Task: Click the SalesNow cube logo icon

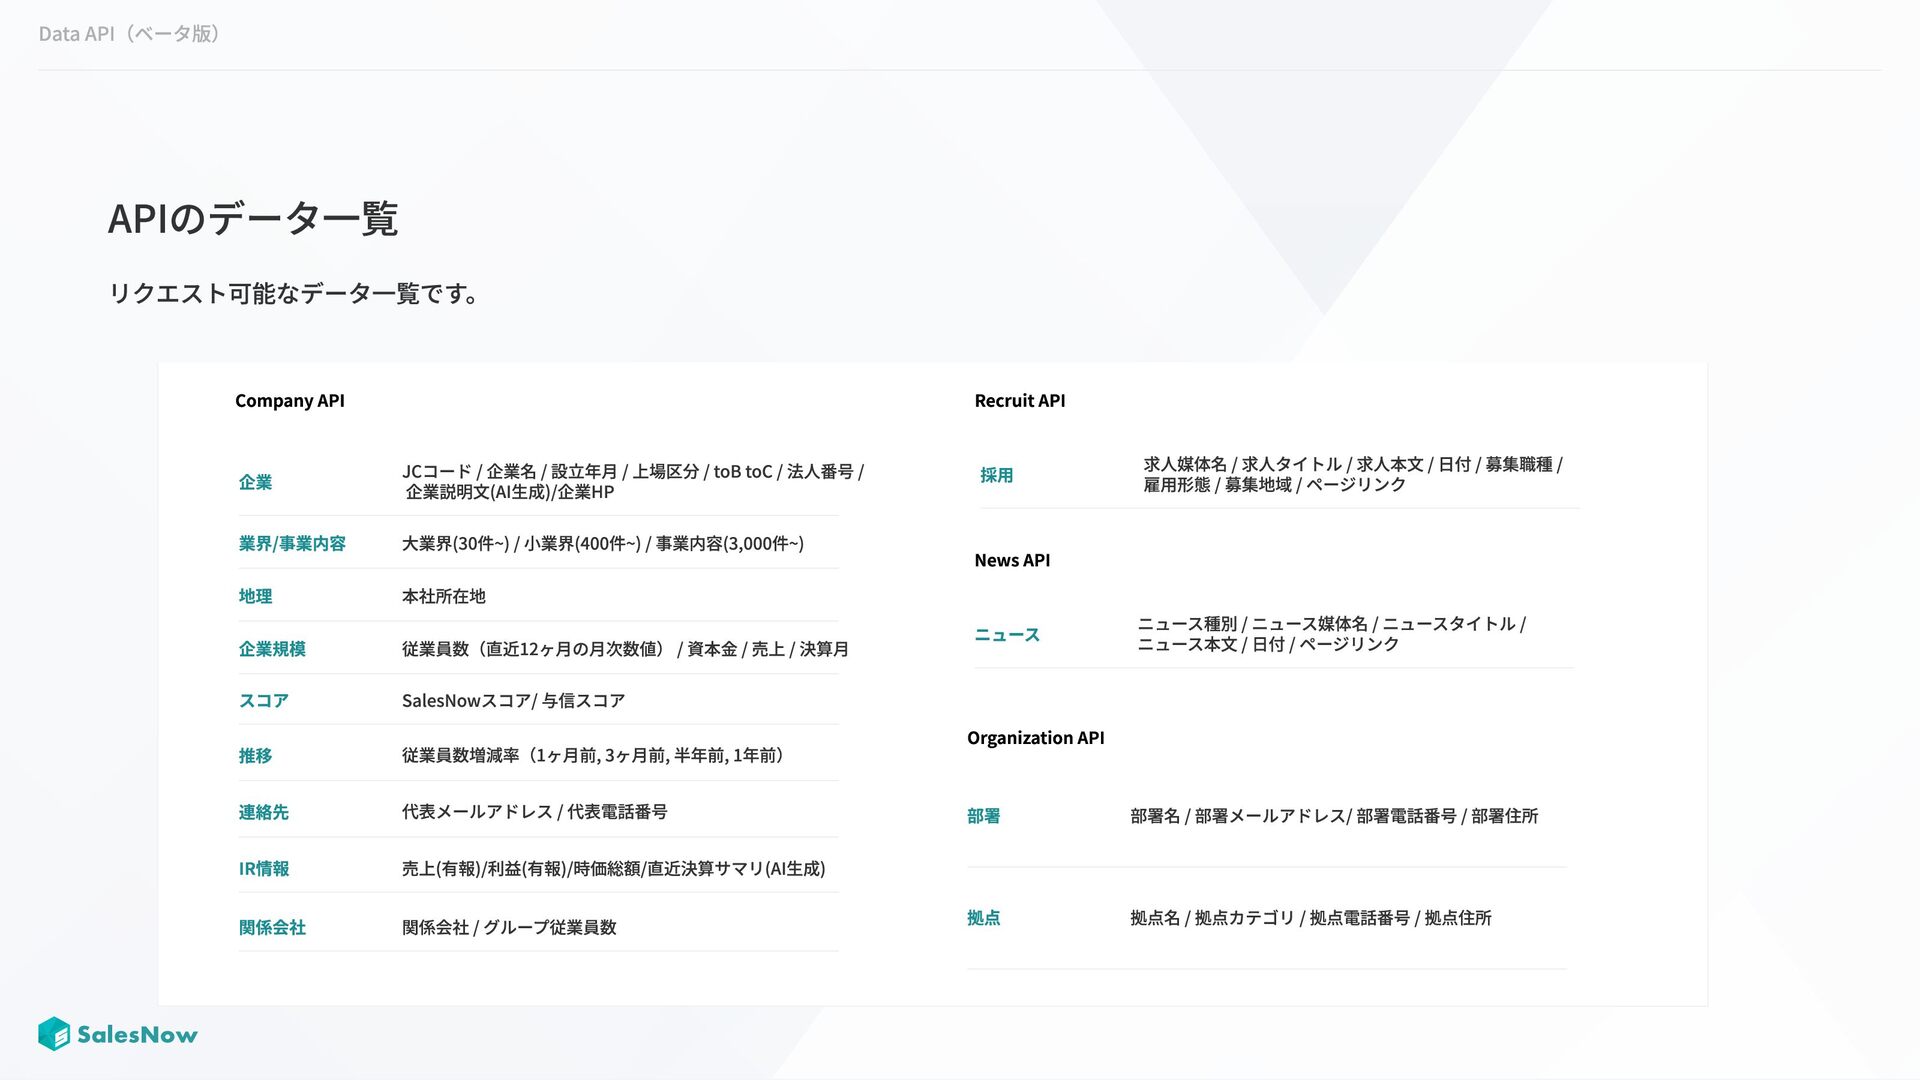Action: (54, 1034)
